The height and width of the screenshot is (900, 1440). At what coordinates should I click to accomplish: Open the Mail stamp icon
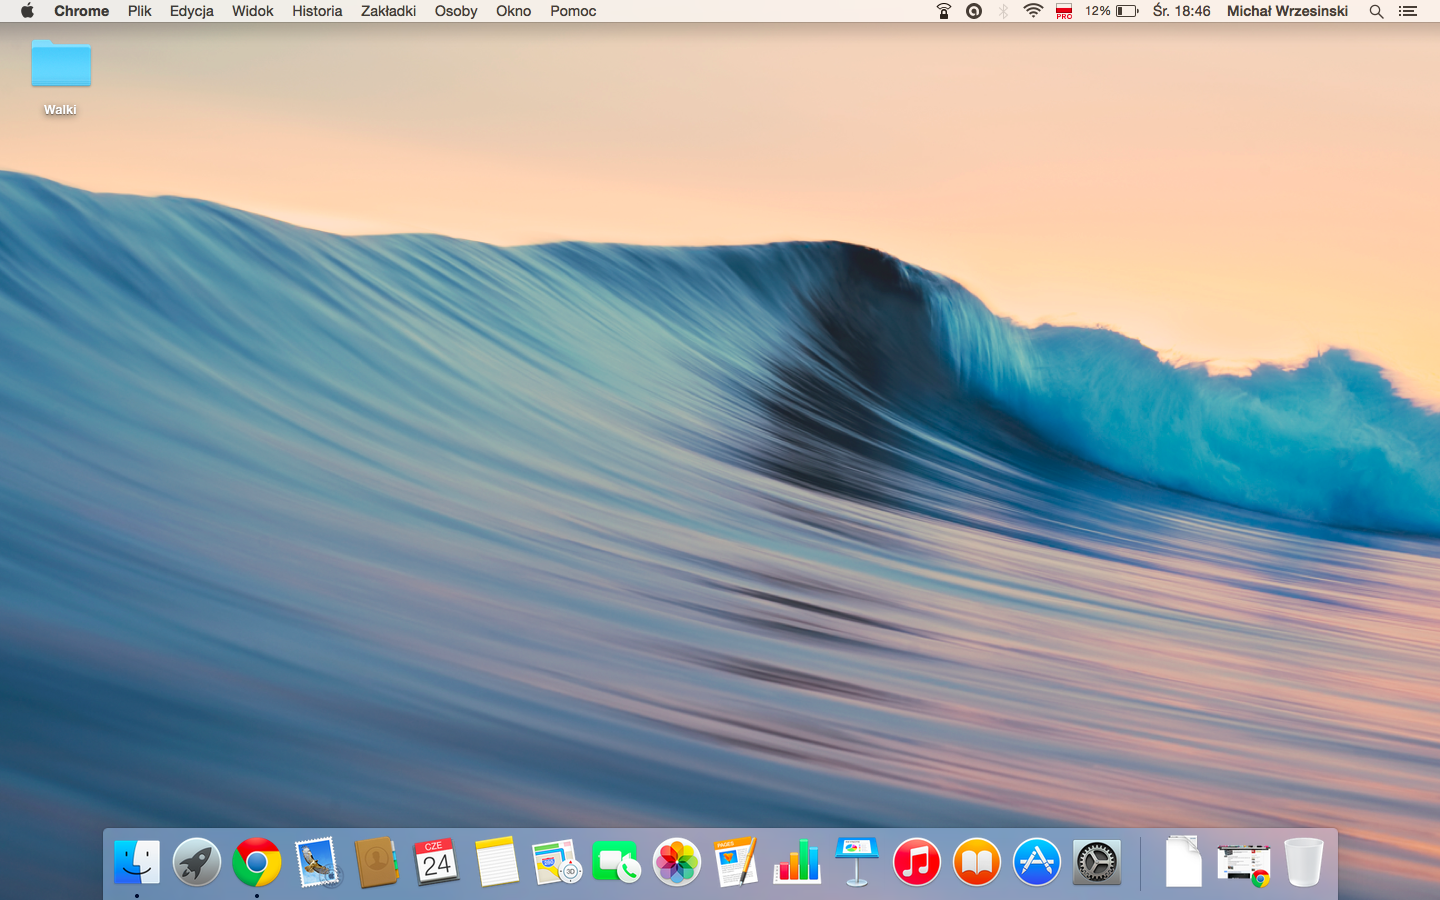317,862
